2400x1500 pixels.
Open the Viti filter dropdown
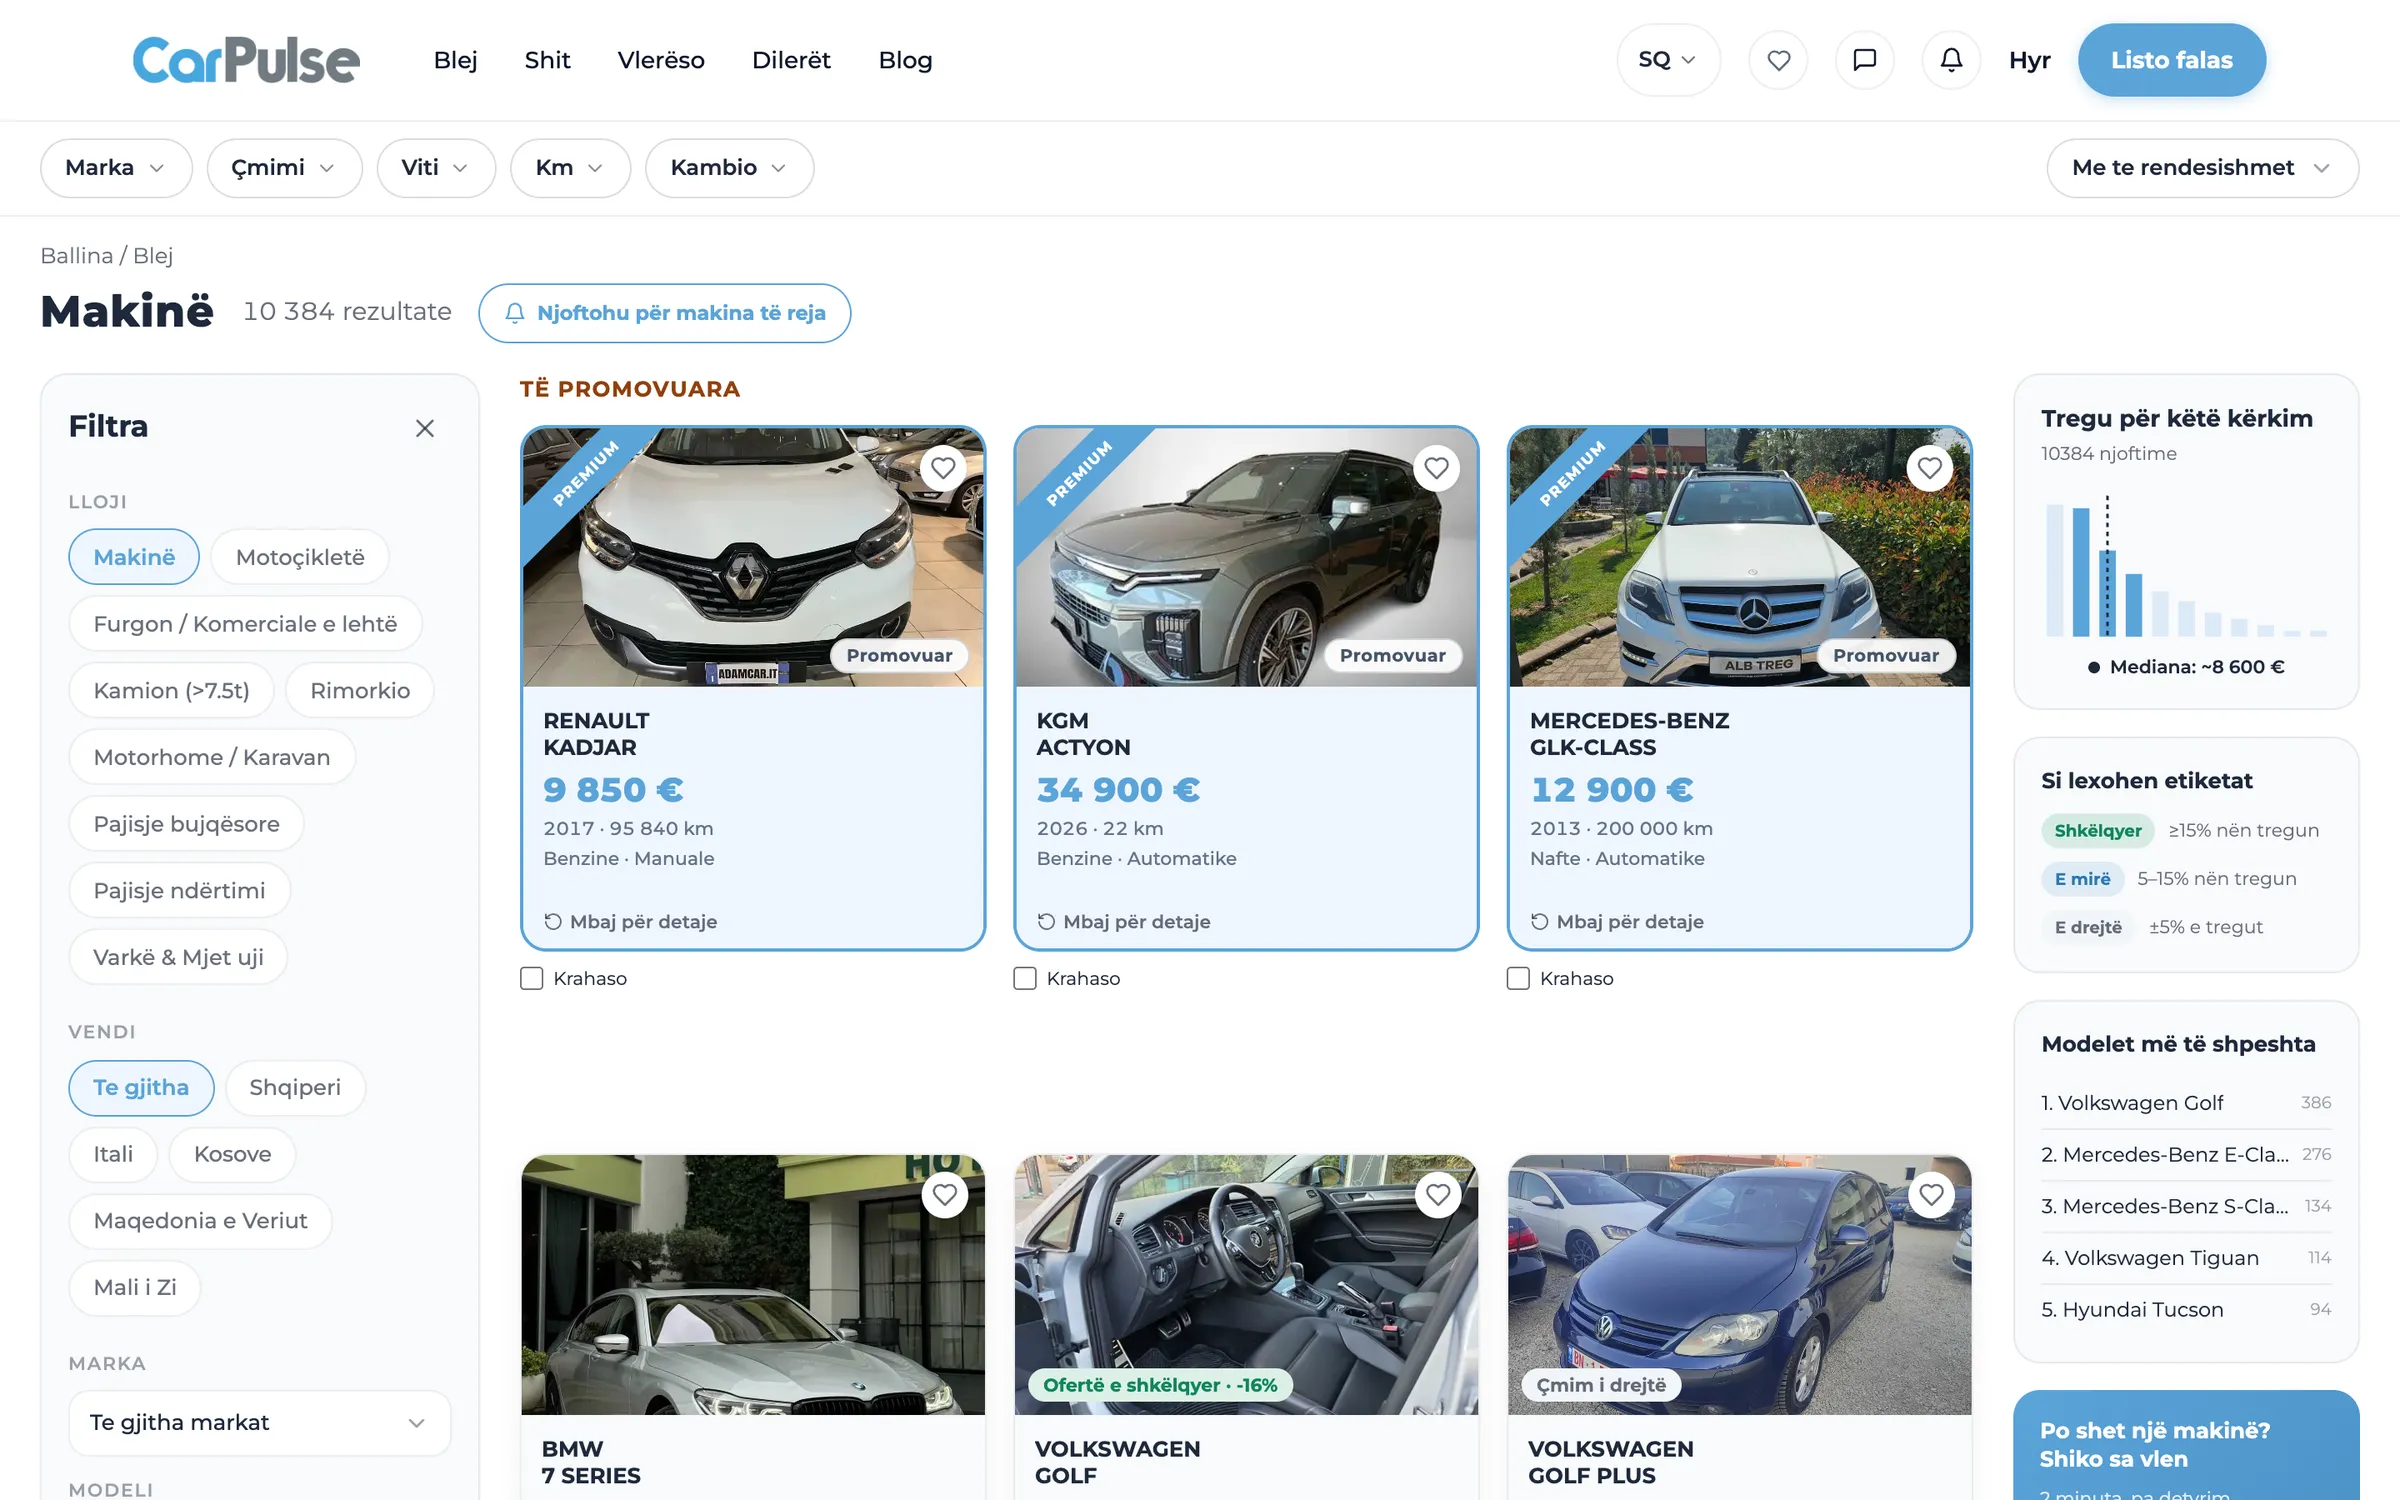click(436, 168)
